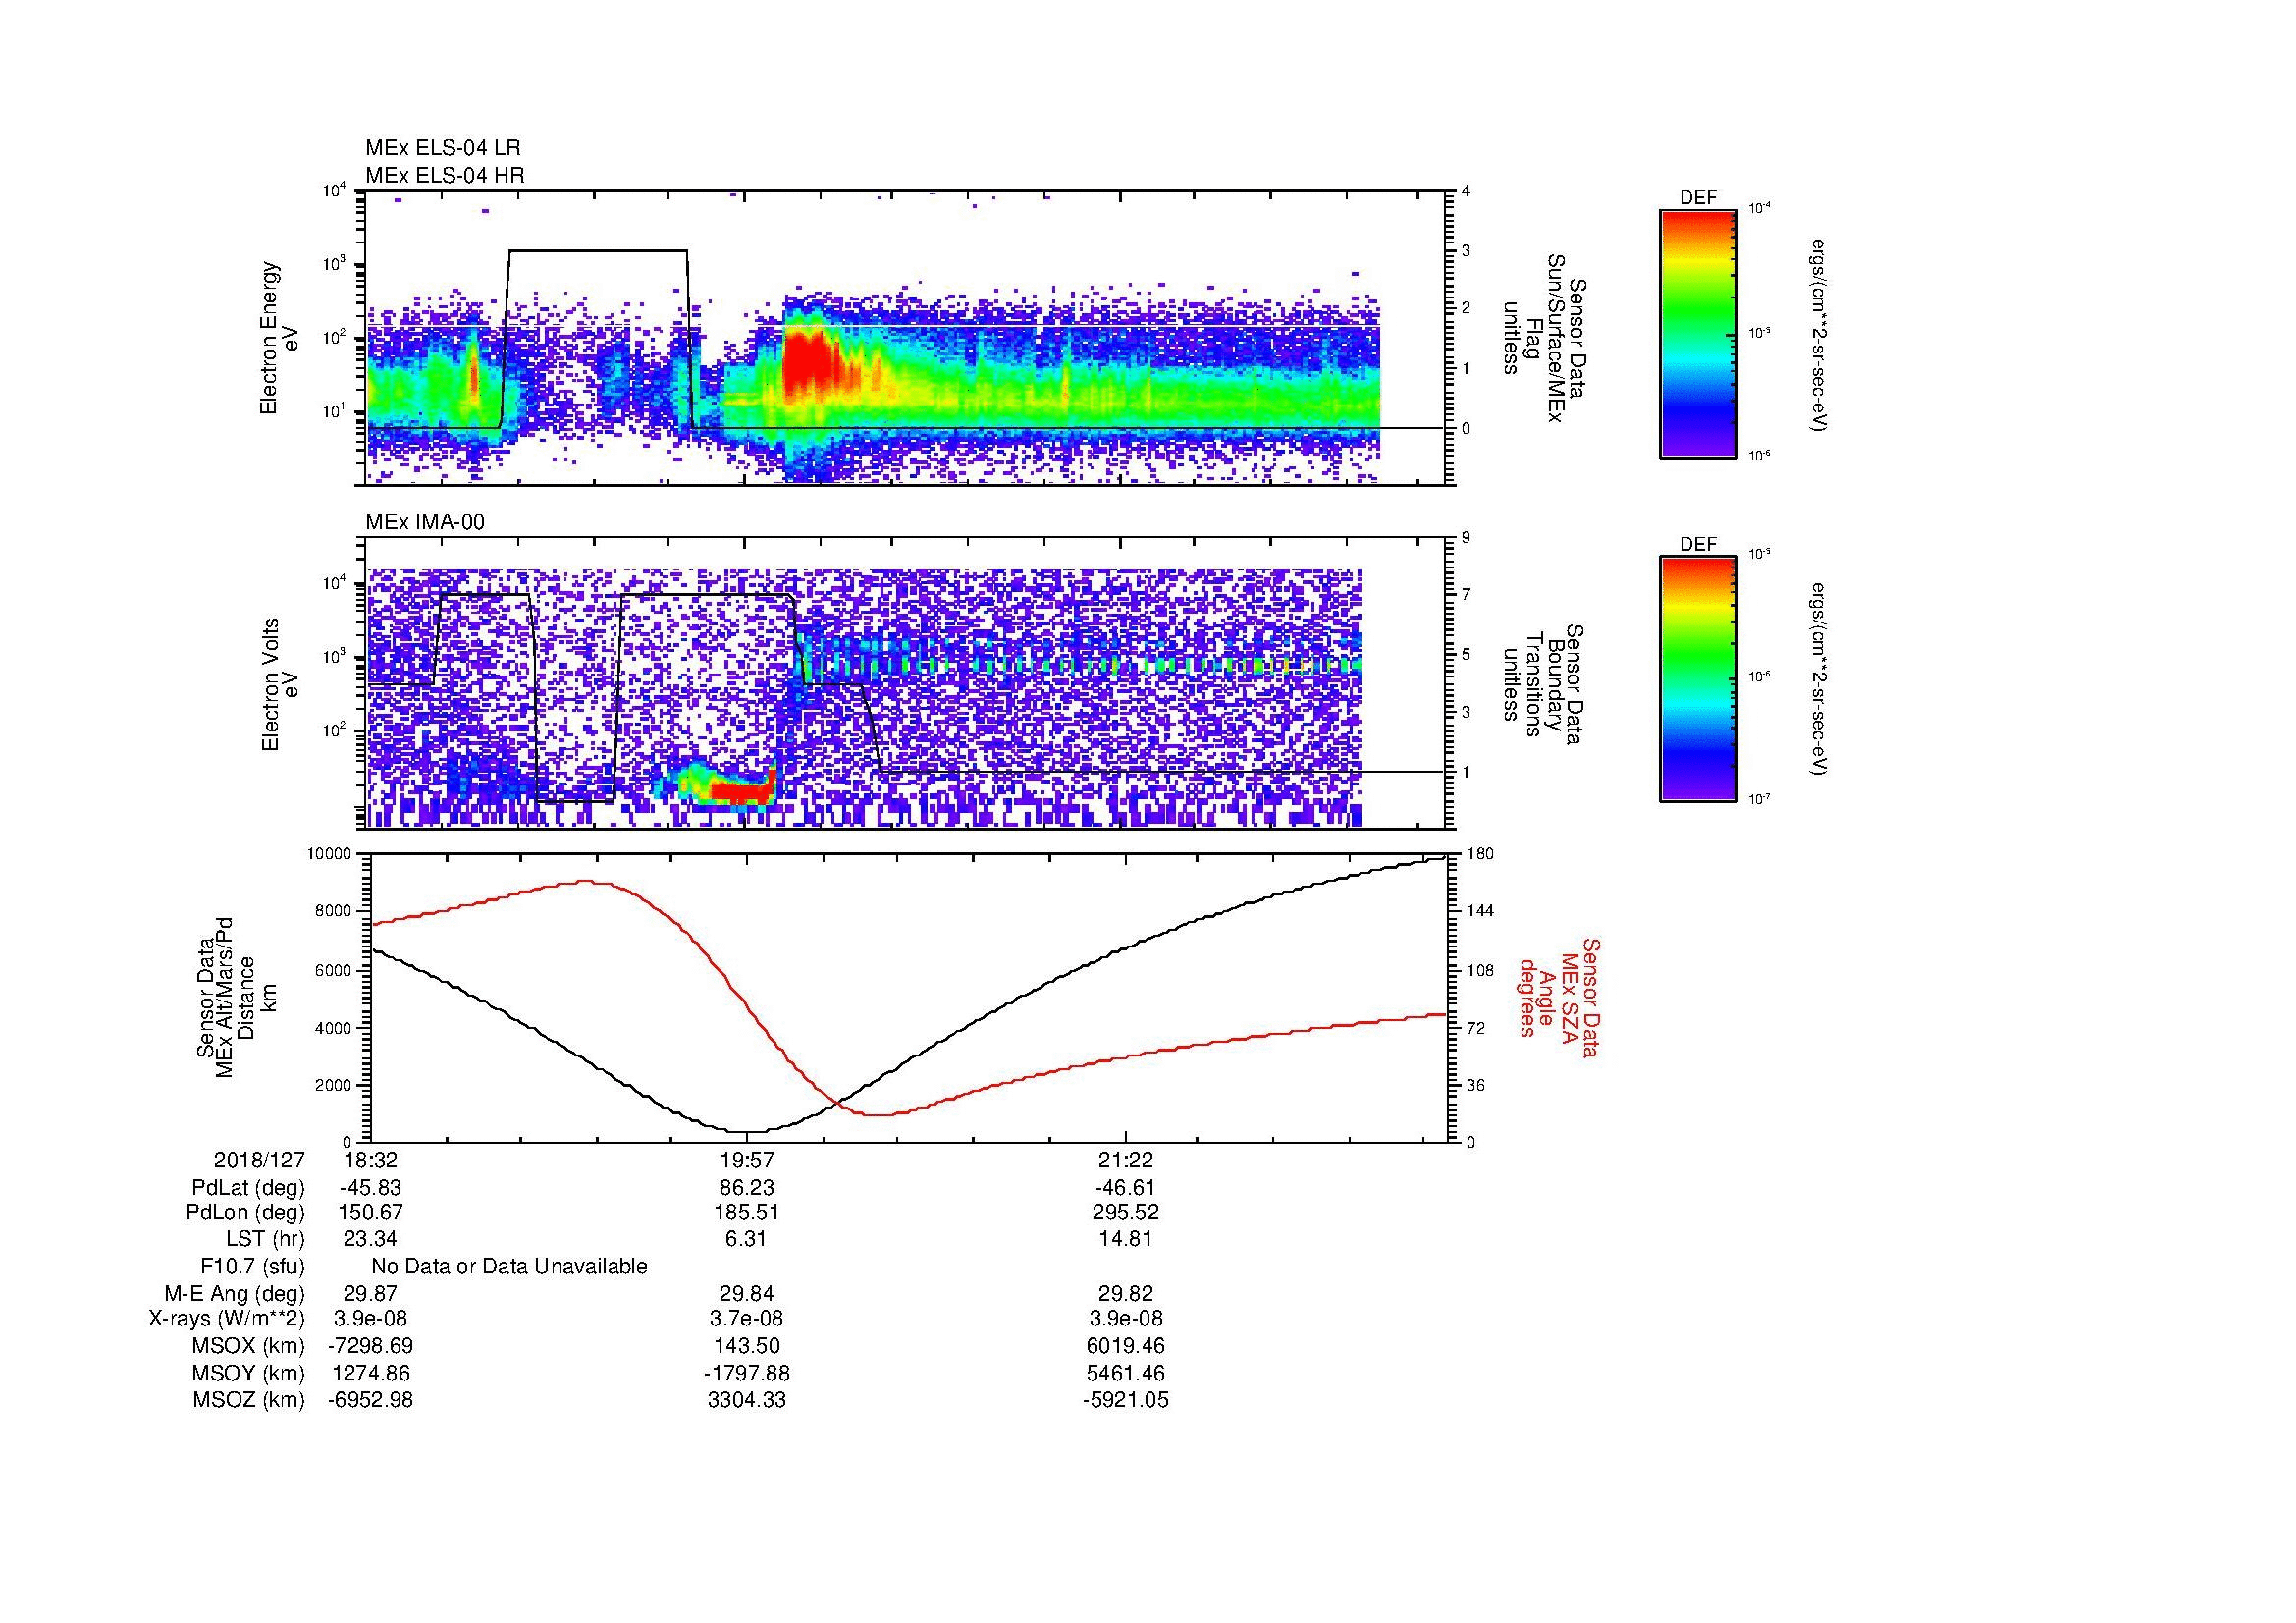2296x1623 pixels.
Task: Click the MSOZ value '3304.33'
Action: [747, 1400]
